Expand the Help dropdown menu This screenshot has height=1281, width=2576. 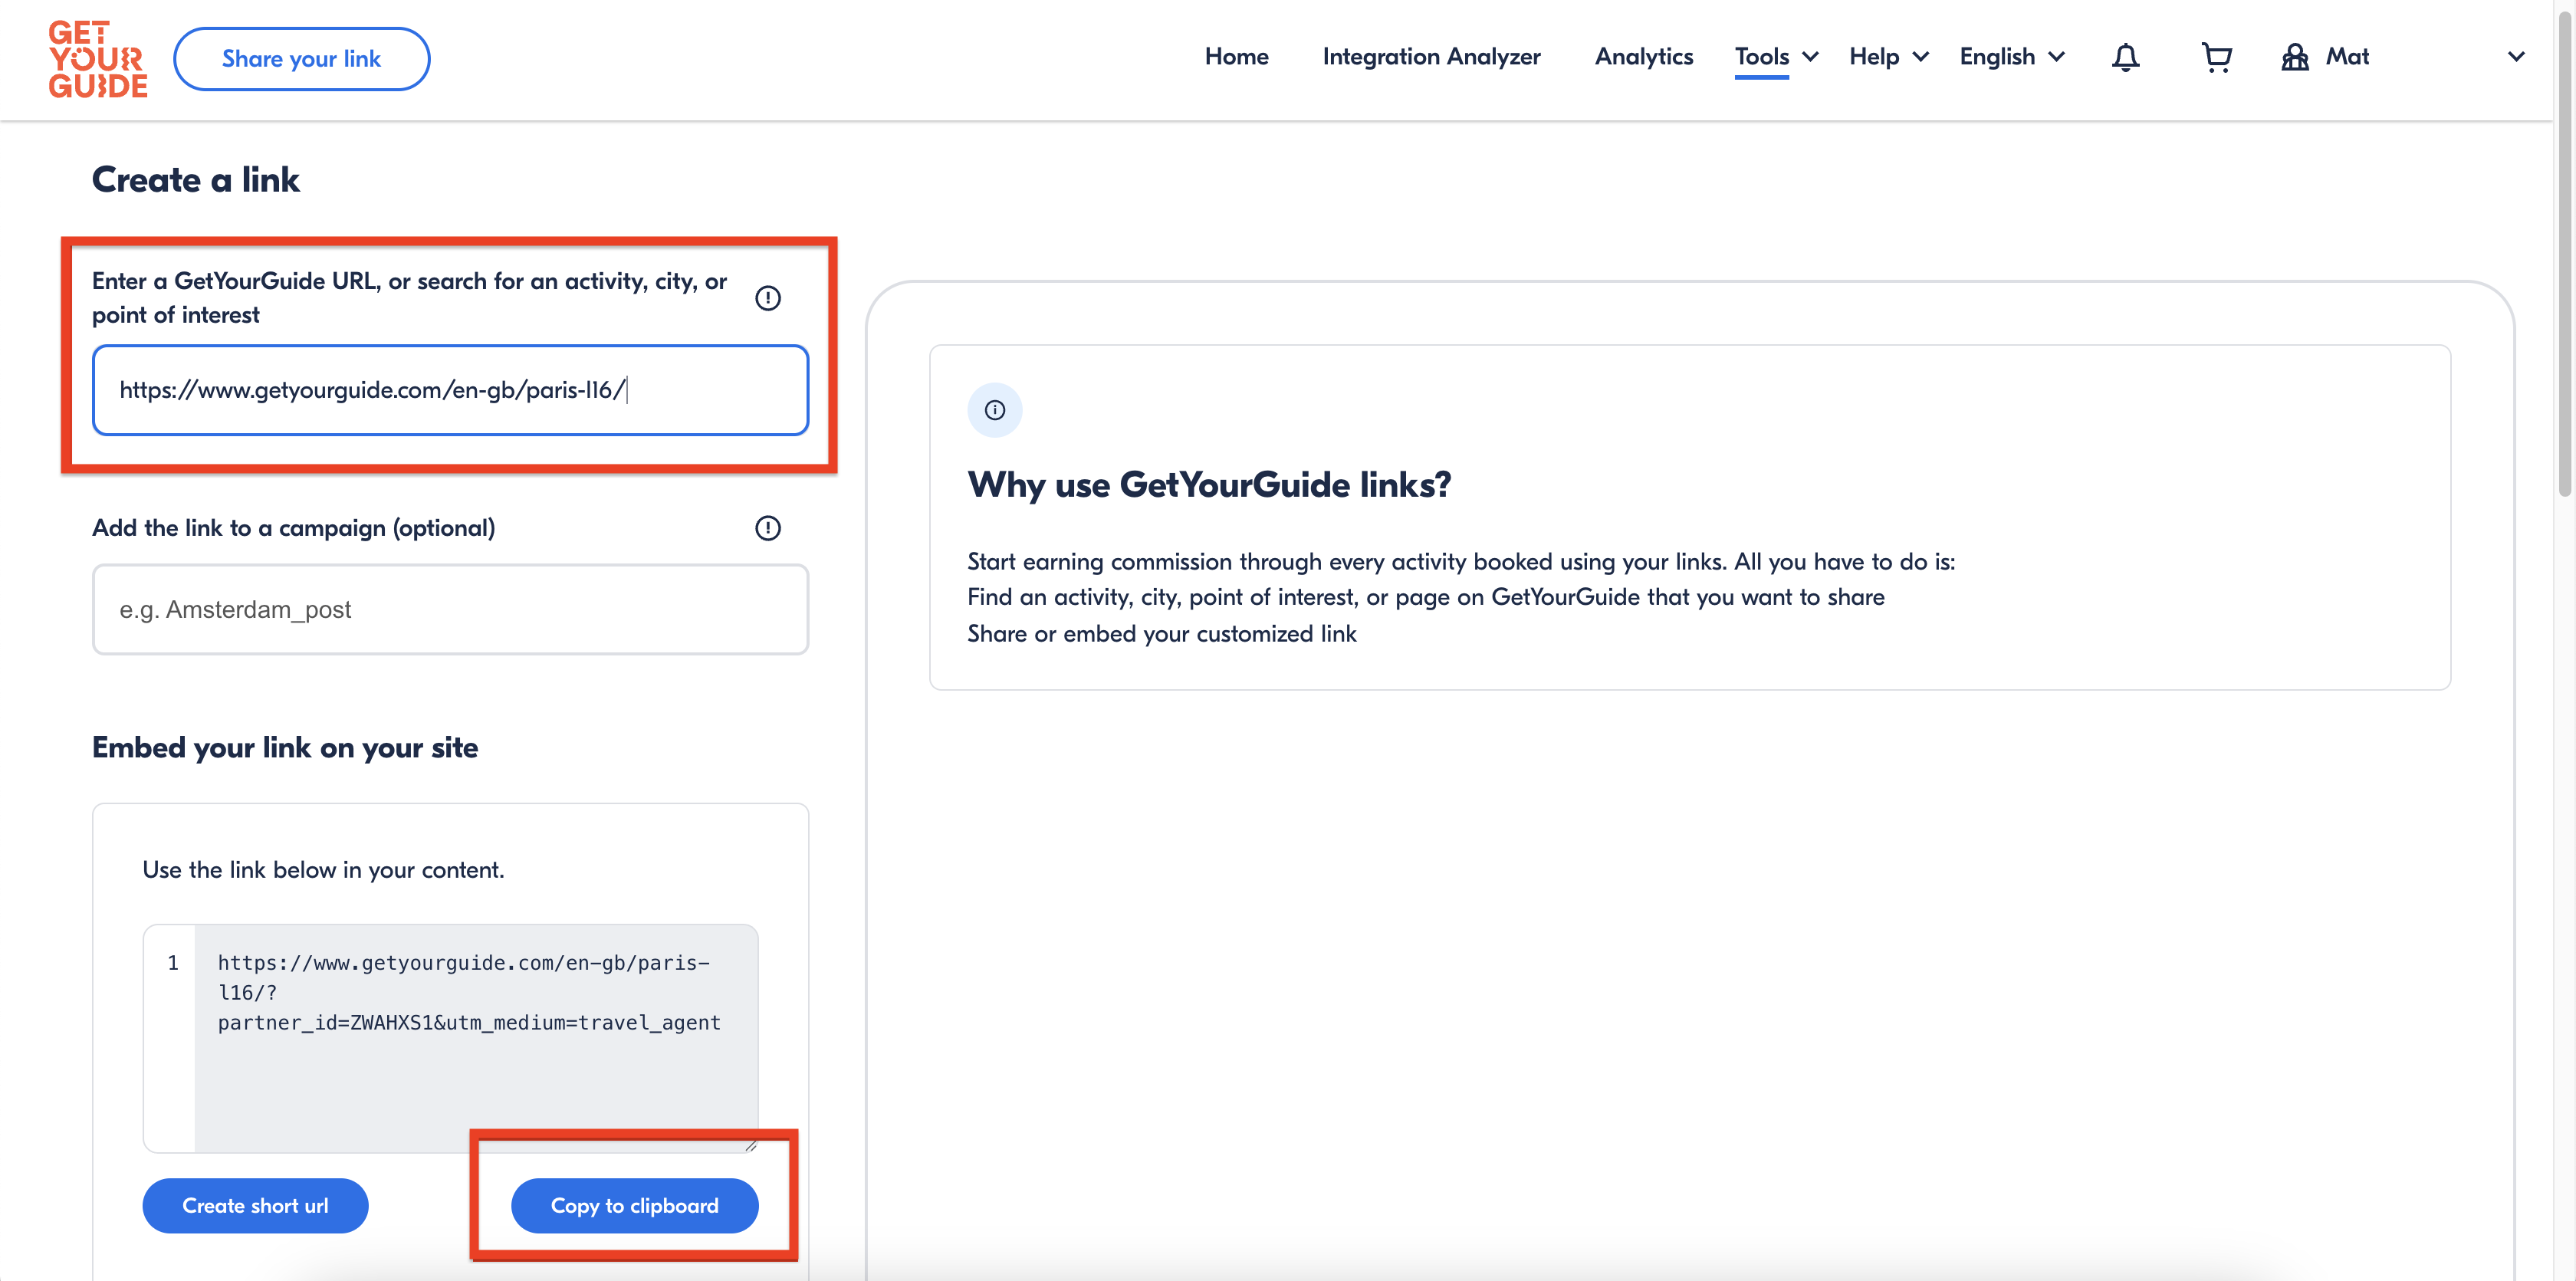tap(1888, 57)
